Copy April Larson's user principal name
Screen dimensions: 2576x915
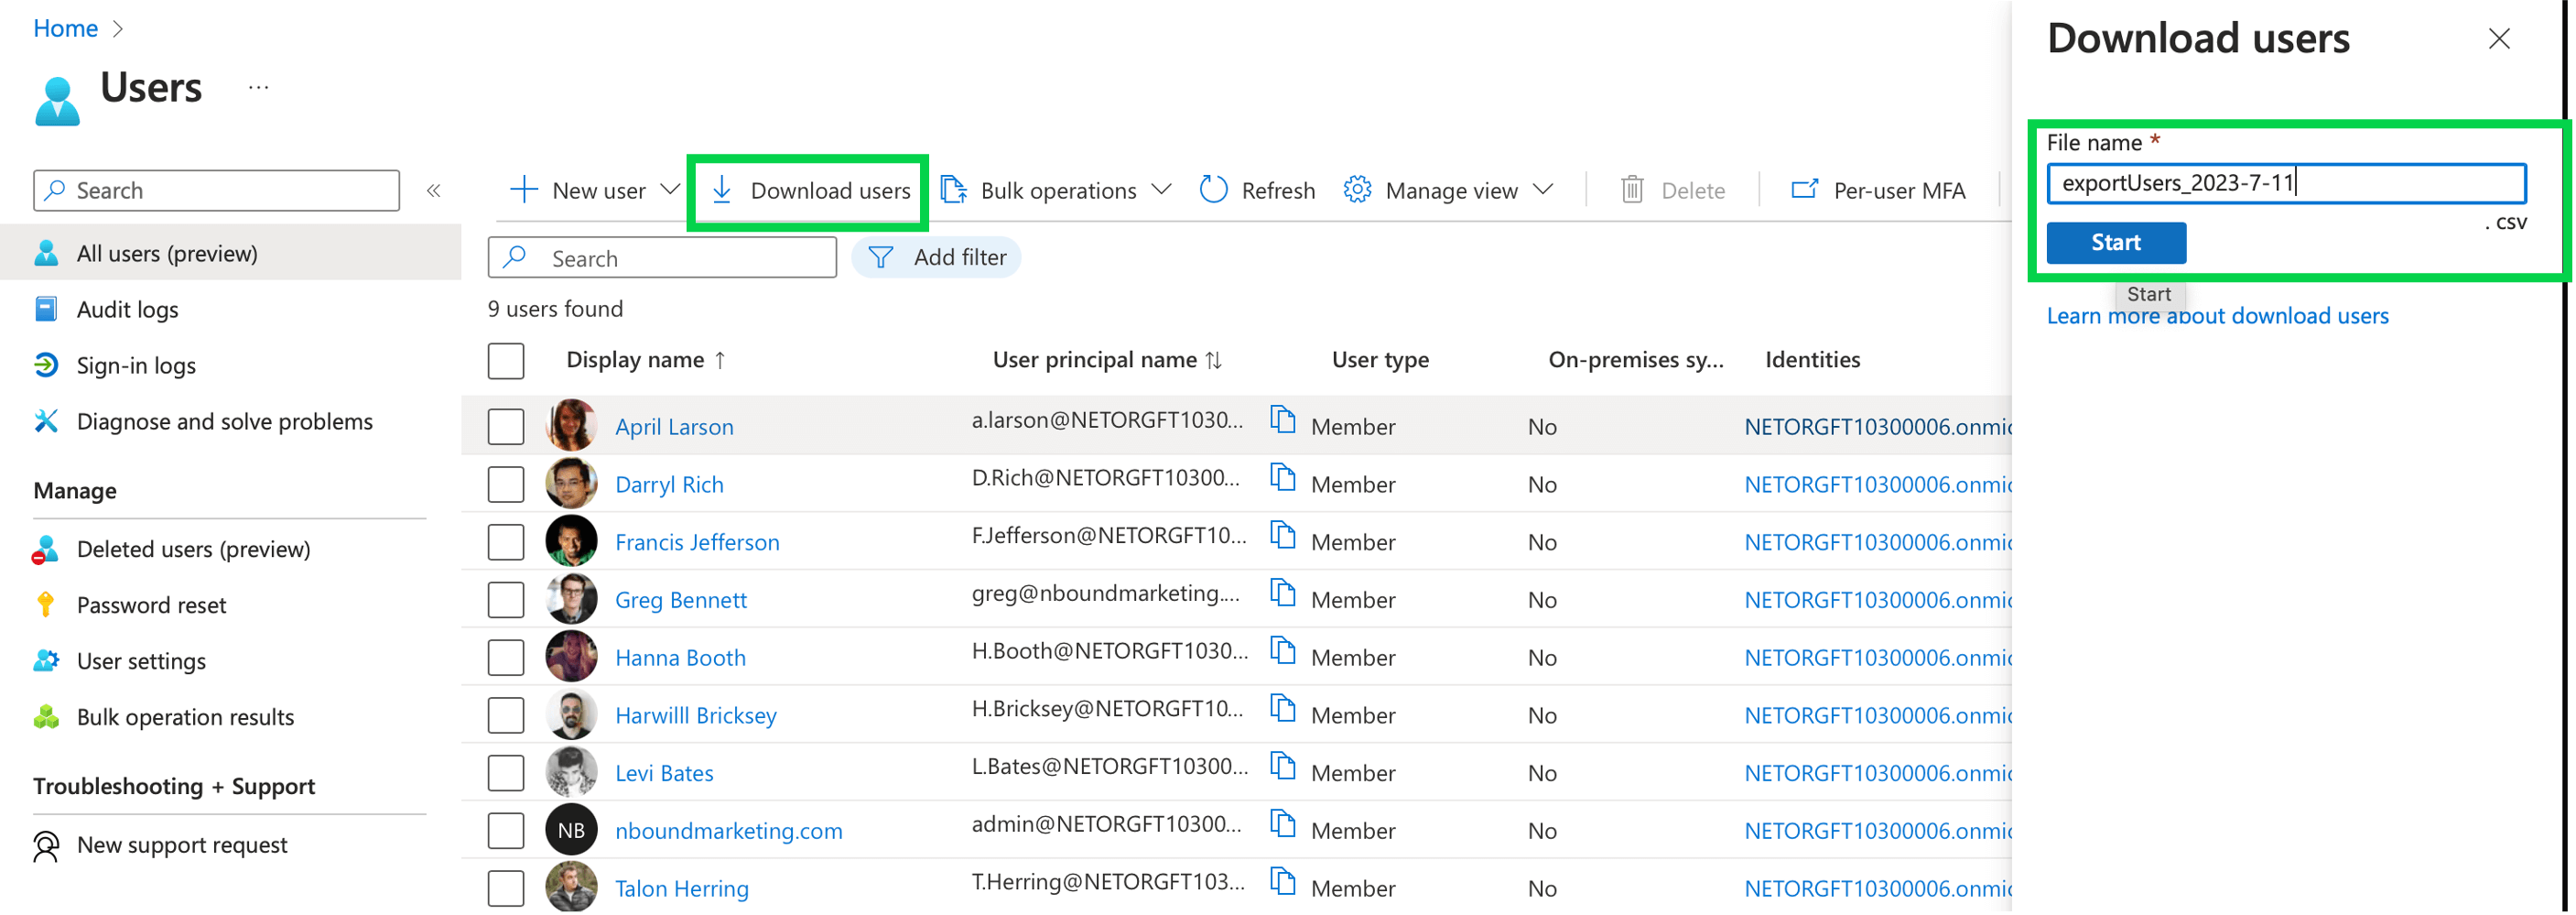click(1283, 420)
